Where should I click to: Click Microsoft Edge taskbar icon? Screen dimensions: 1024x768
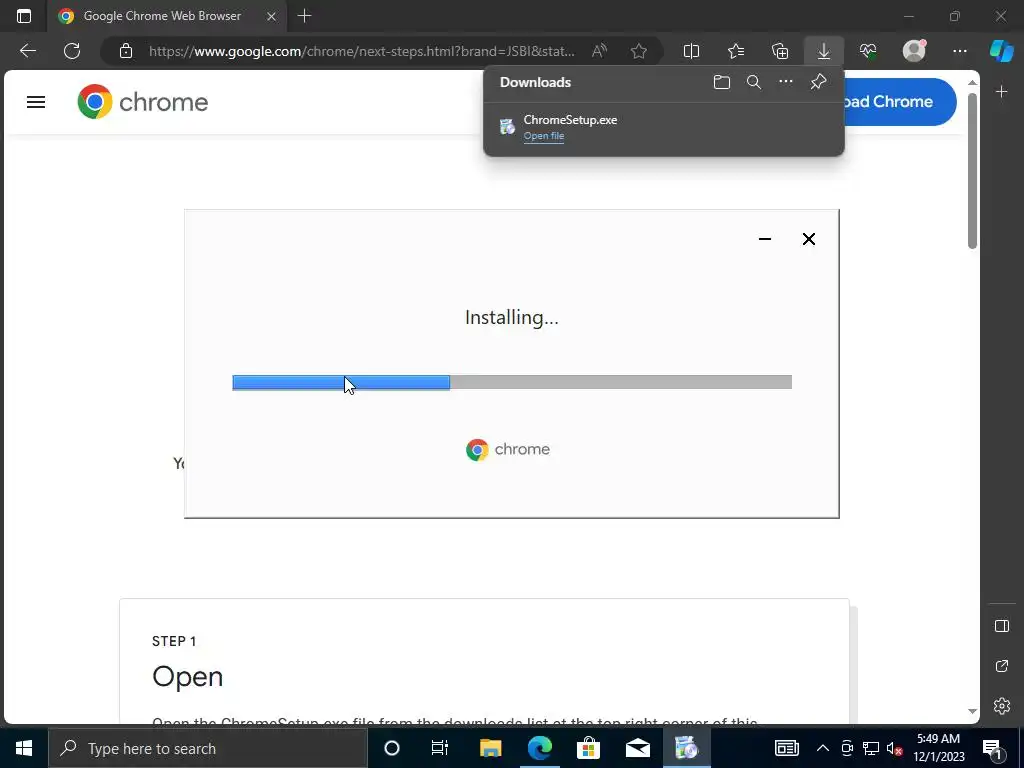click(x=539, y=748)
